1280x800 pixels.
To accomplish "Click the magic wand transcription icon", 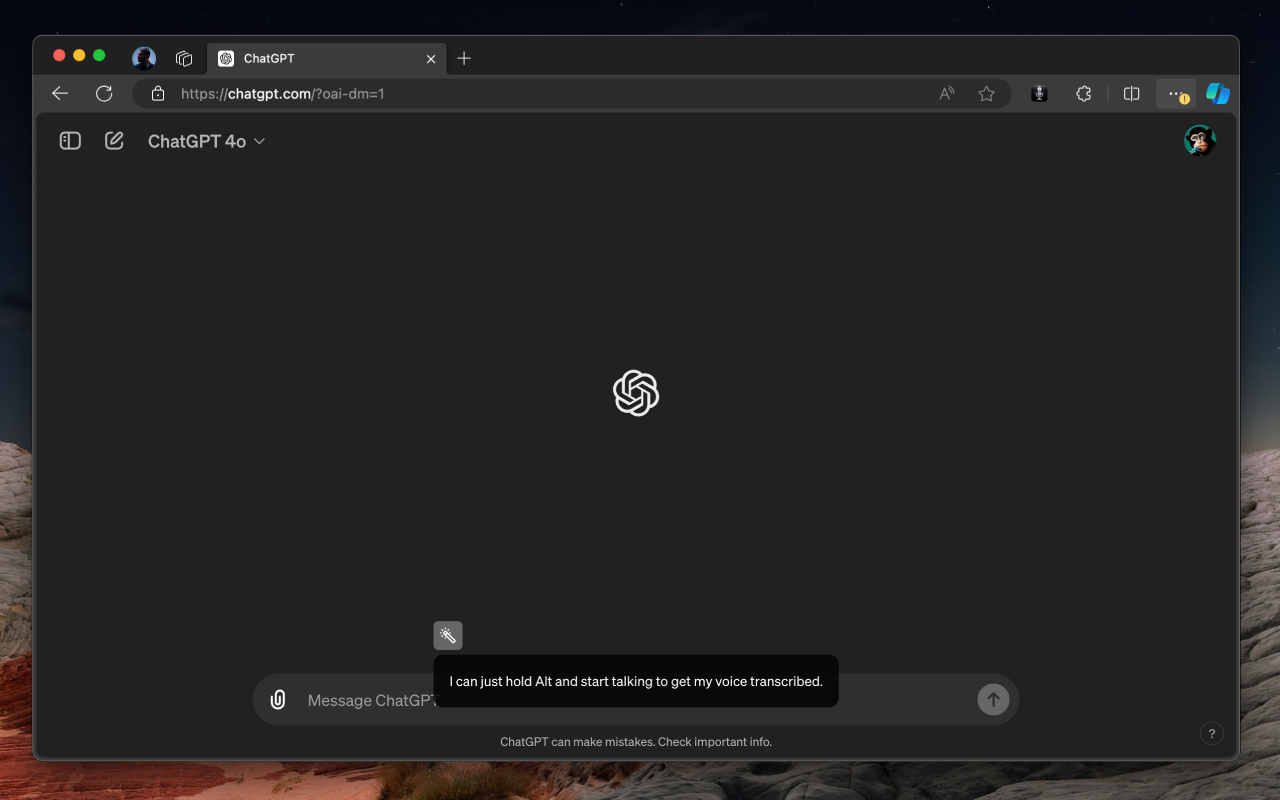I will tap(448, 635).
